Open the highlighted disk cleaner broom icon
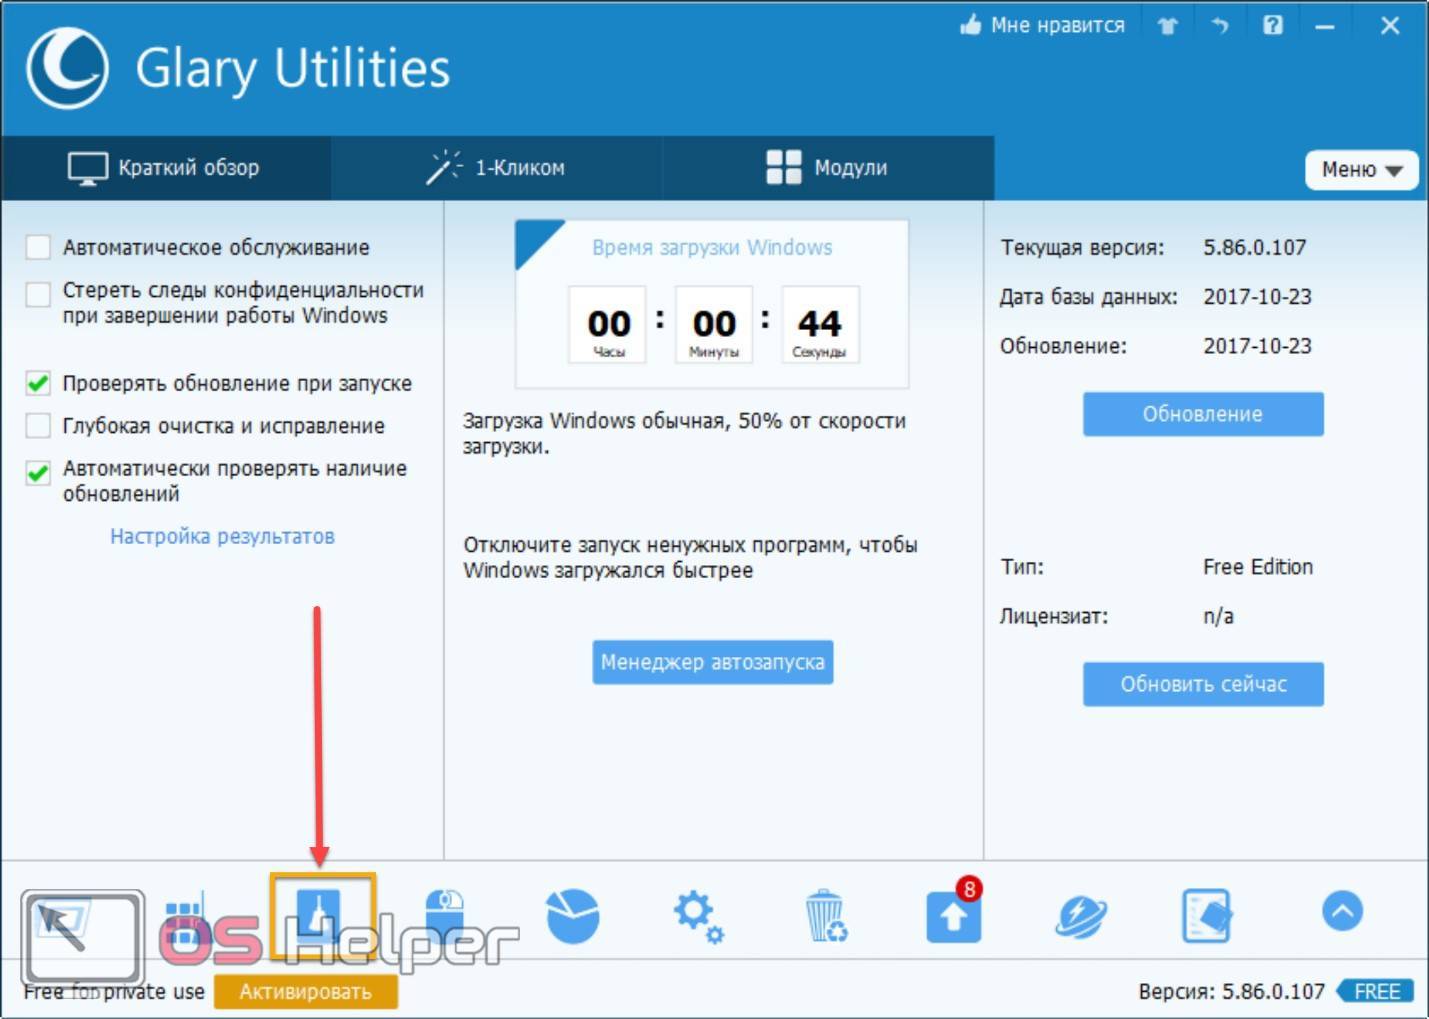The width and height of the screenshot is (1429, 1019). [322, 914]
